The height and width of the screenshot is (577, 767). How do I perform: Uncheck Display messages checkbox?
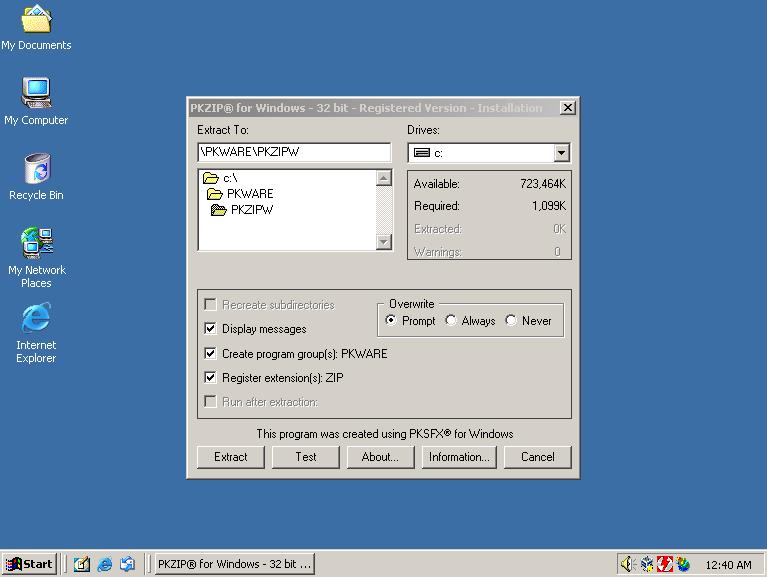[210, 329]
